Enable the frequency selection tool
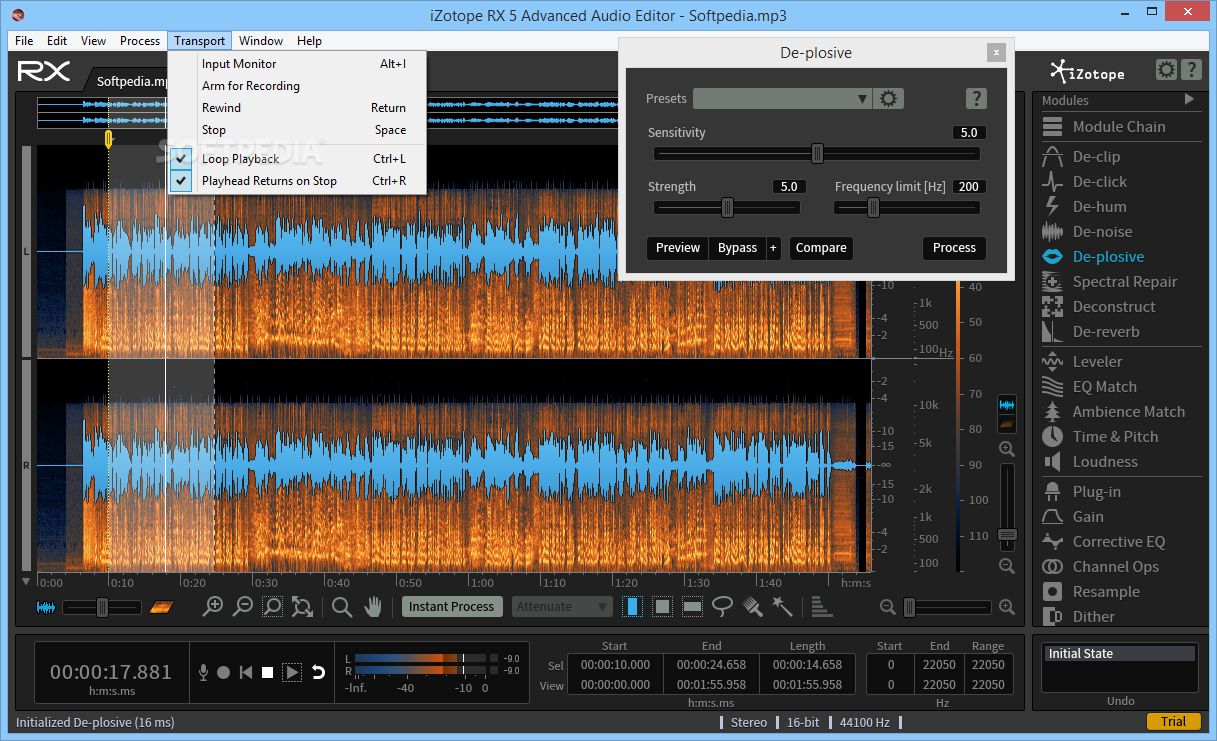1217x741 pixels. (692, 607)
